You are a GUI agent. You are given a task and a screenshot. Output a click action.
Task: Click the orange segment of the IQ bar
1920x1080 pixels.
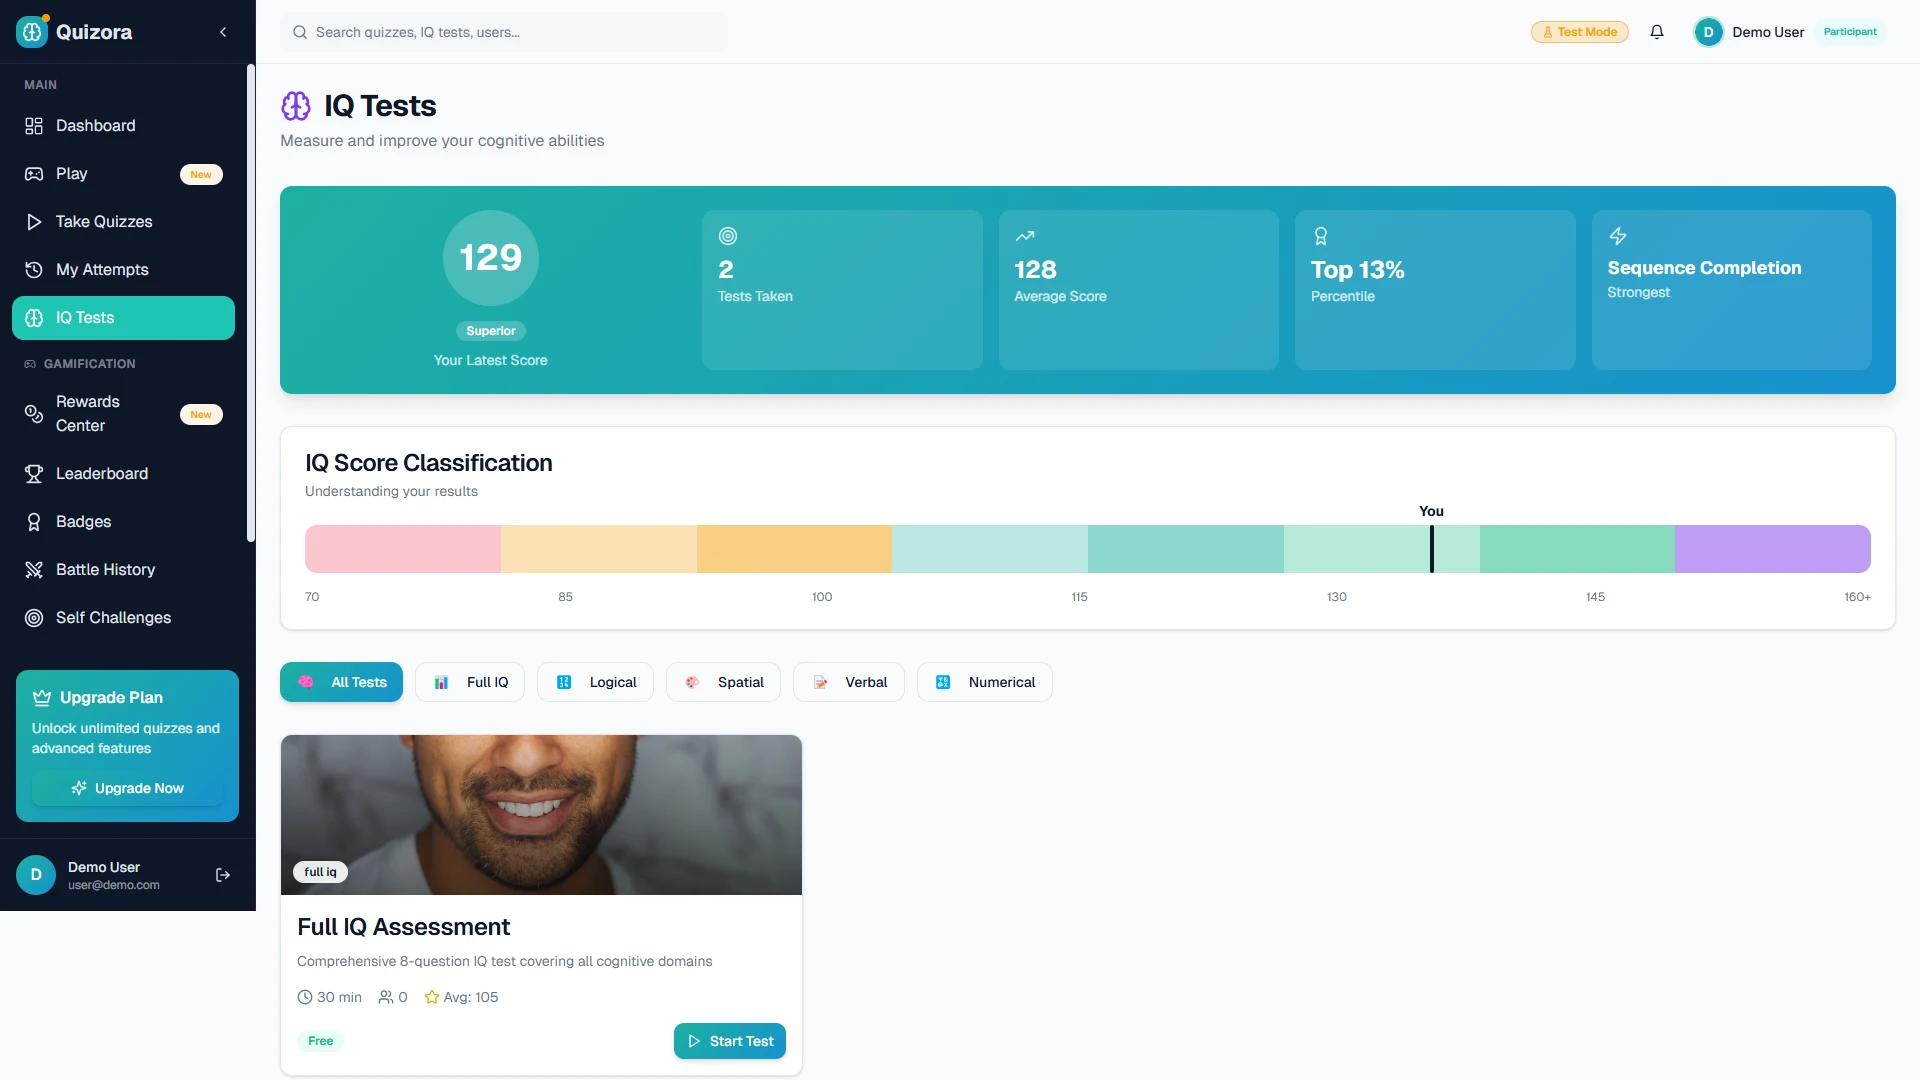[x=794, y=549]
